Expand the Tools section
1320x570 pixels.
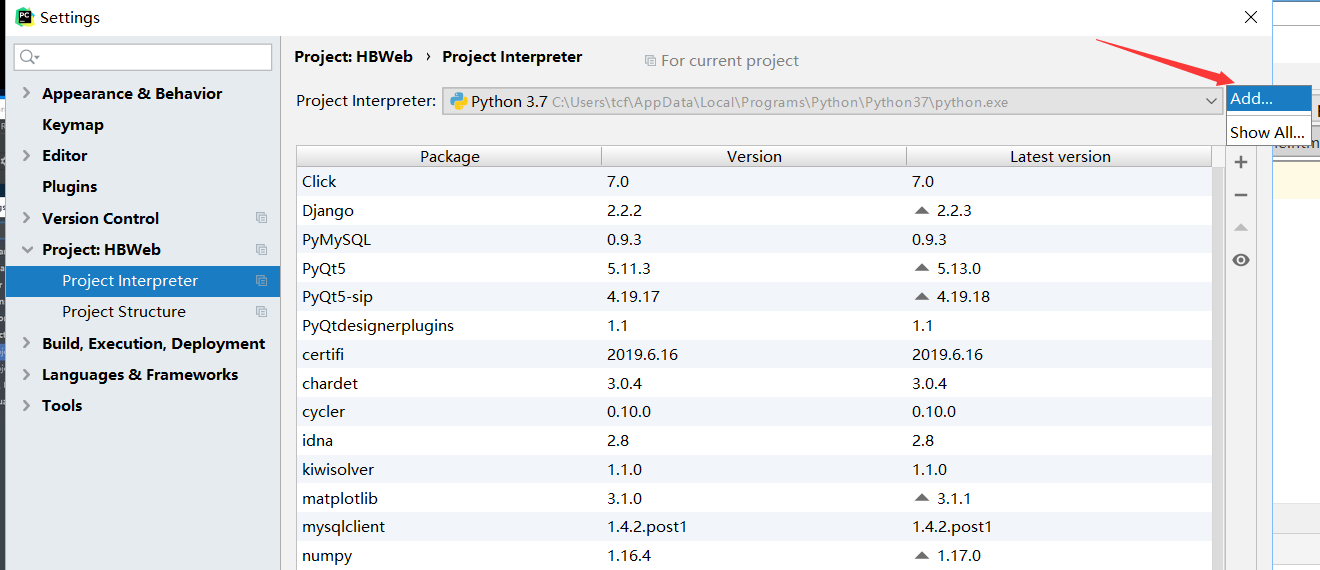coord(26,406)
